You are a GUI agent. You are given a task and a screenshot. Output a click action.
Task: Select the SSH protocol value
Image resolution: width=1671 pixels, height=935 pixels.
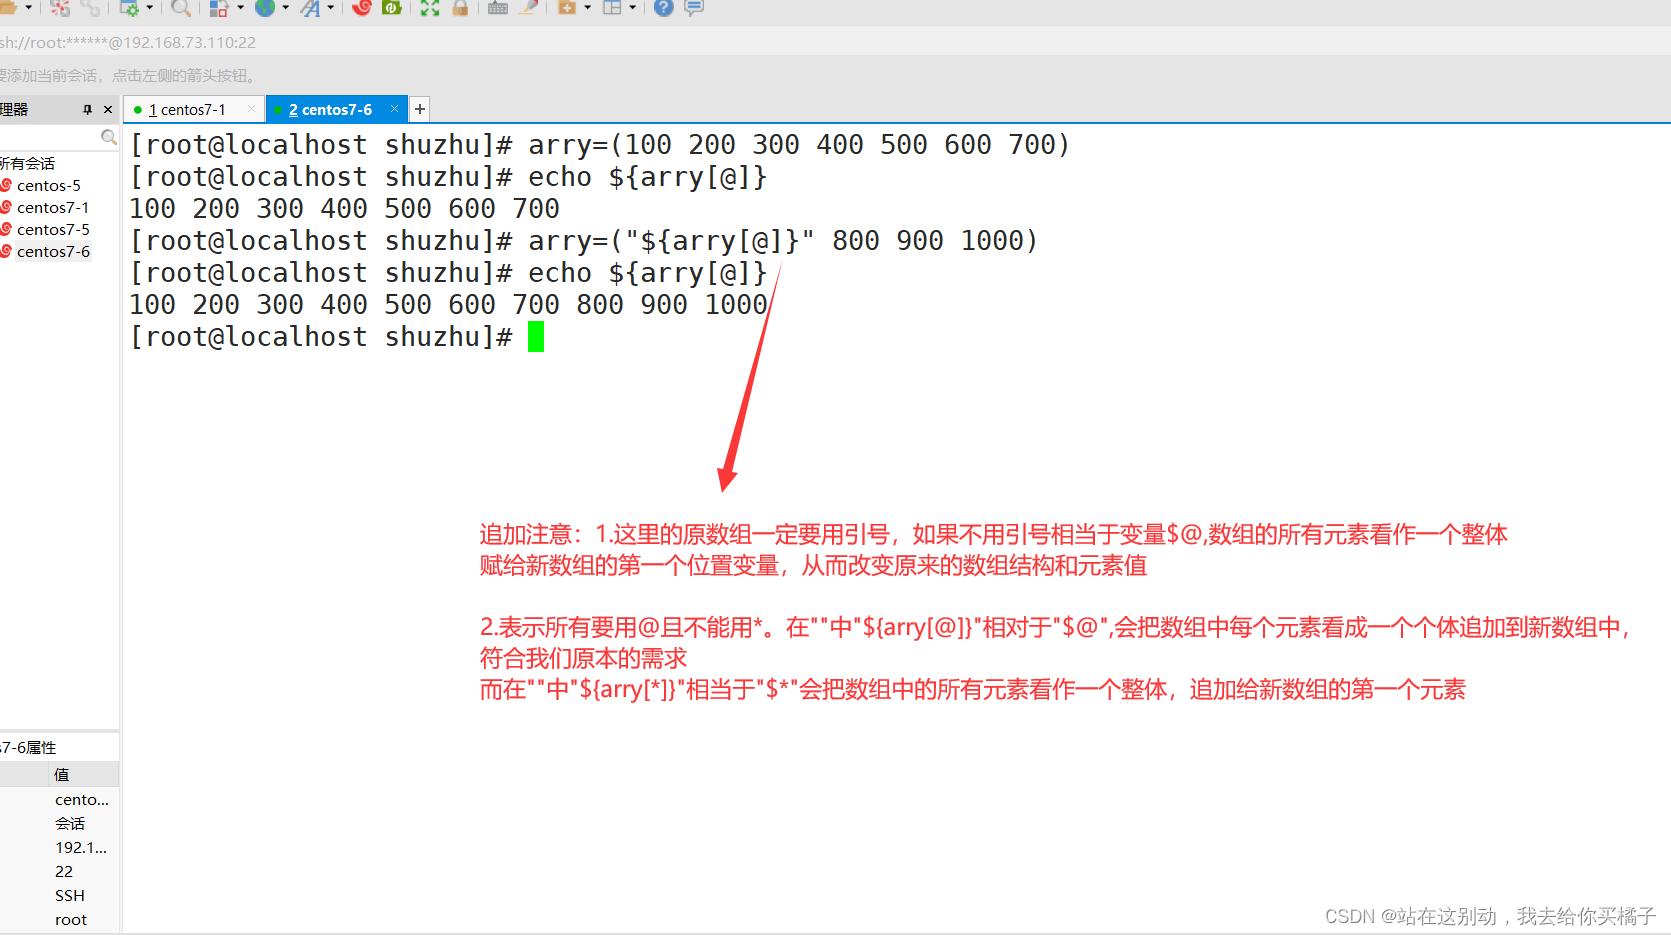(x=70, y=895)
